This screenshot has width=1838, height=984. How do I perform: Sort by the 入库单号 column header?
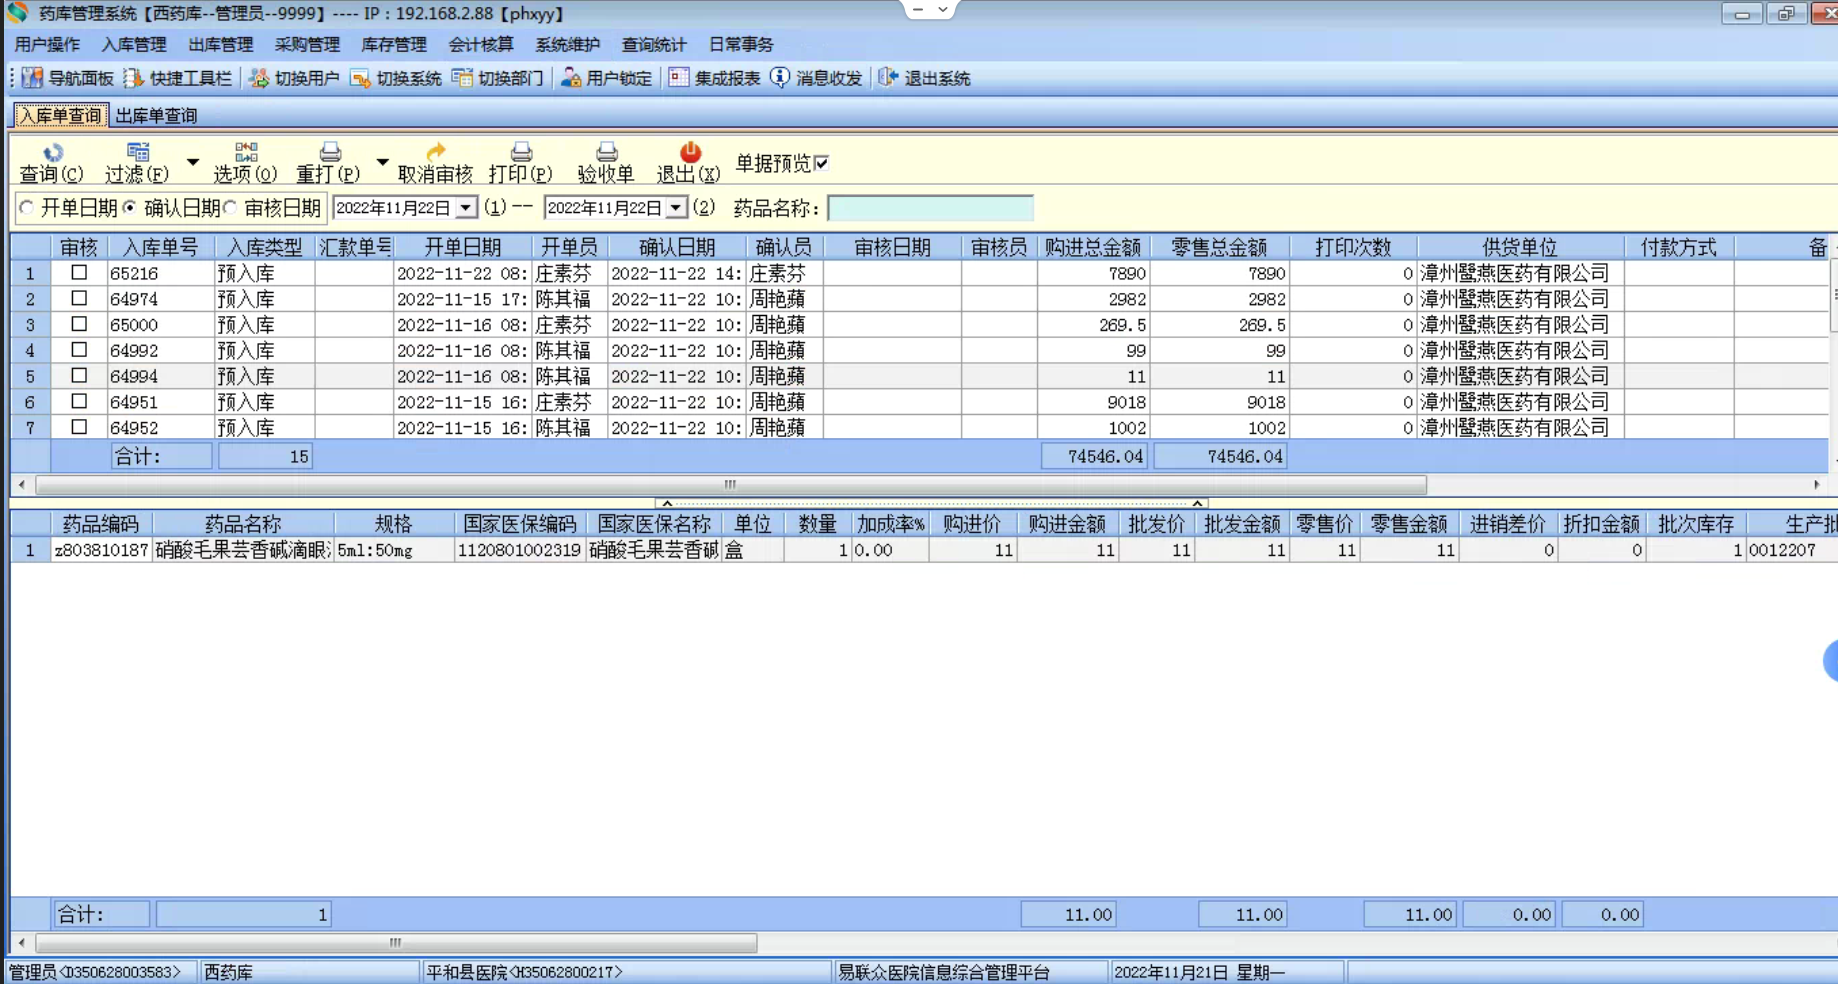click(x=161, y=247)
